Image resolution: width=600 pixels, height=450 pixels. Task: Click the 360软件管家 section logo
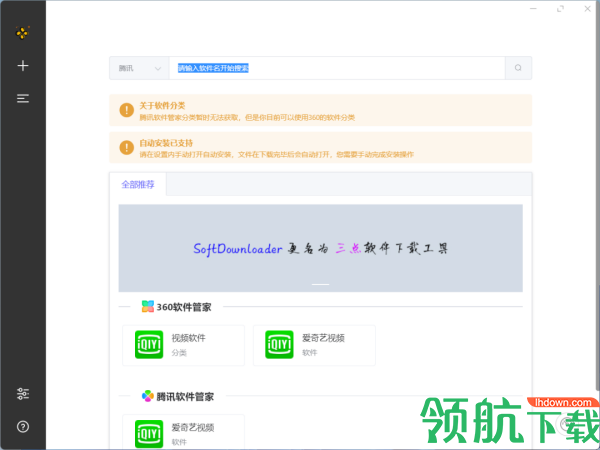point(148,307)
